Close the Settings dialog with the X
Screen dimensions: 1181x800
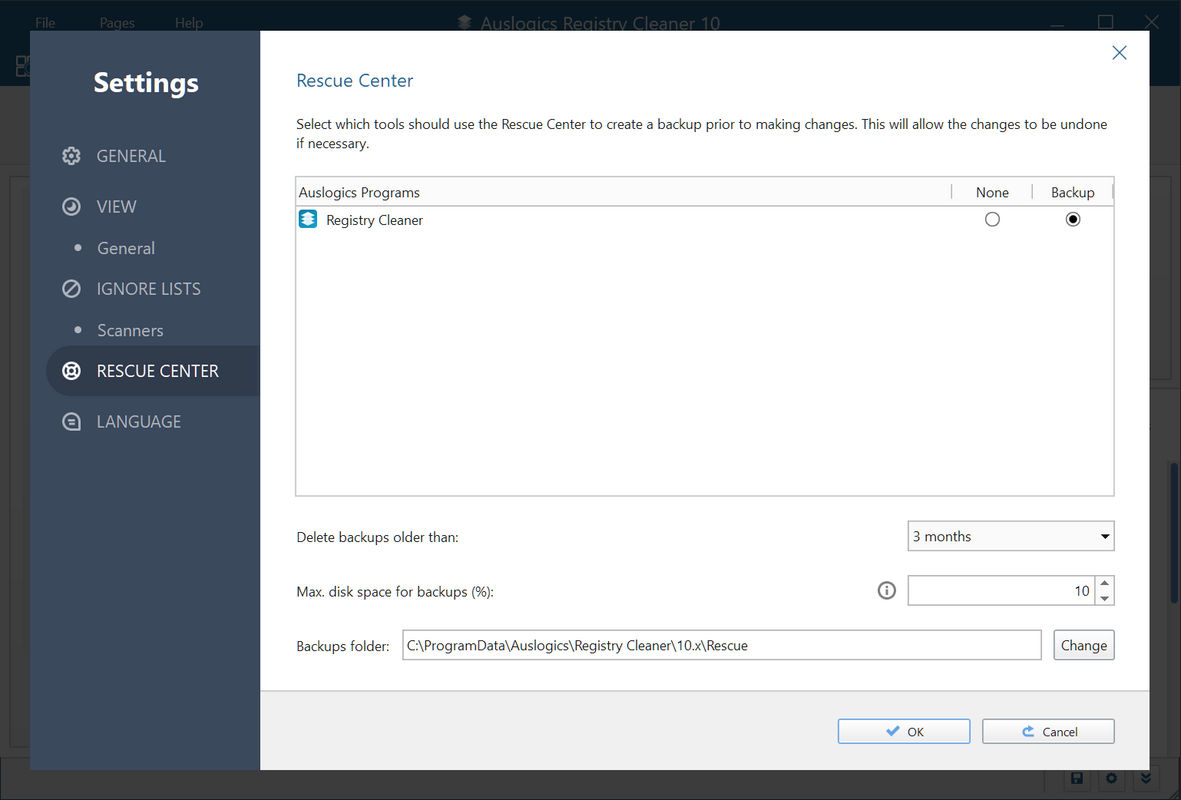tap(1119, 52)
